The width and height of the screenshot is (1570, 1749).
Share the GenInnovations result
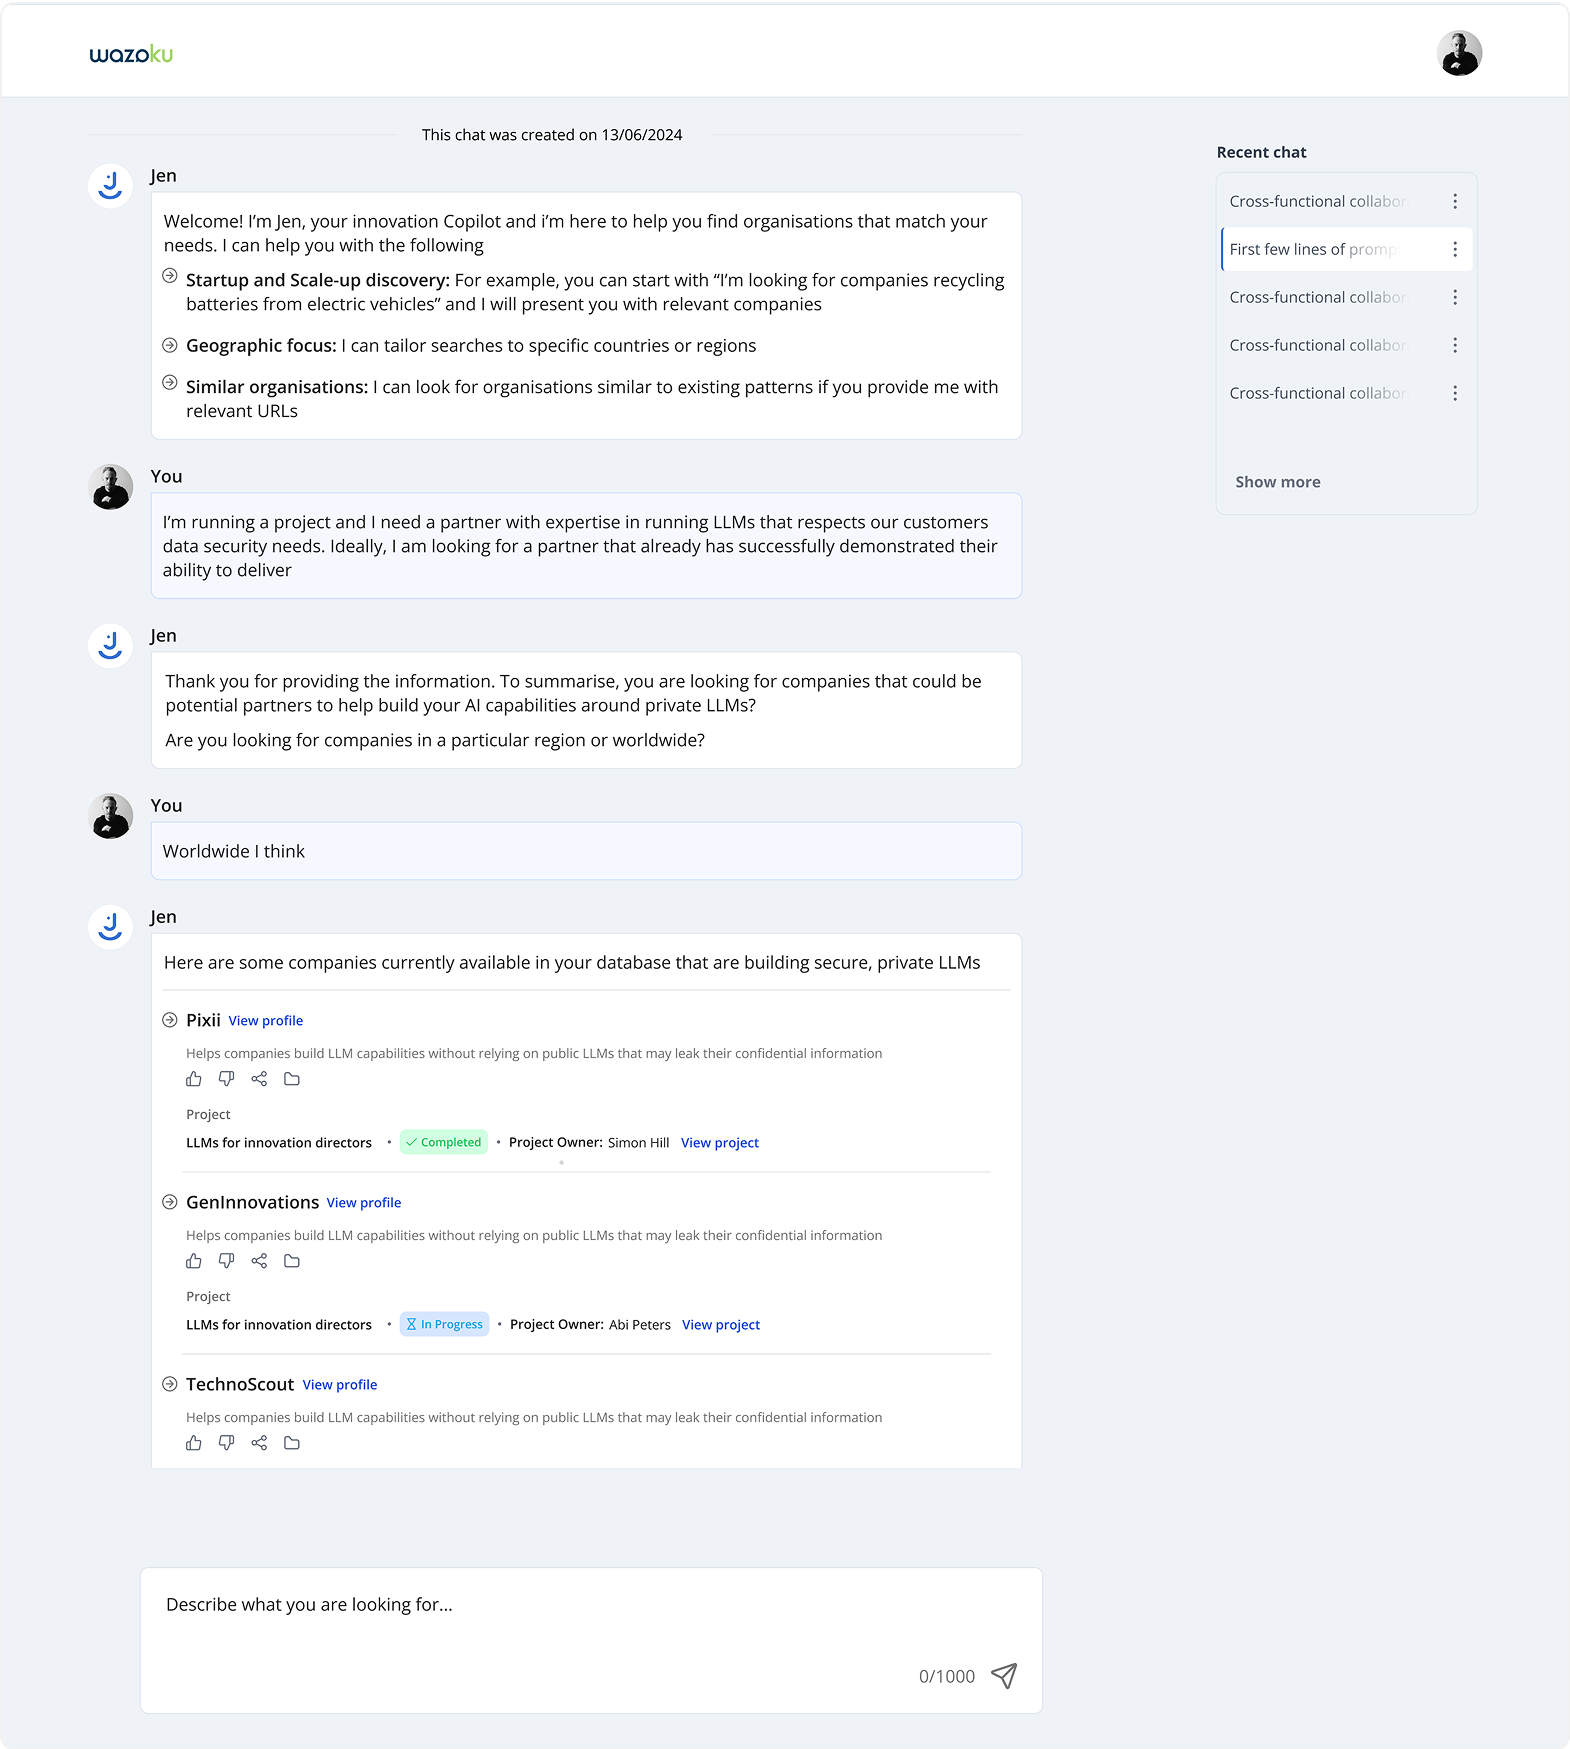(x=259, y=1261)
